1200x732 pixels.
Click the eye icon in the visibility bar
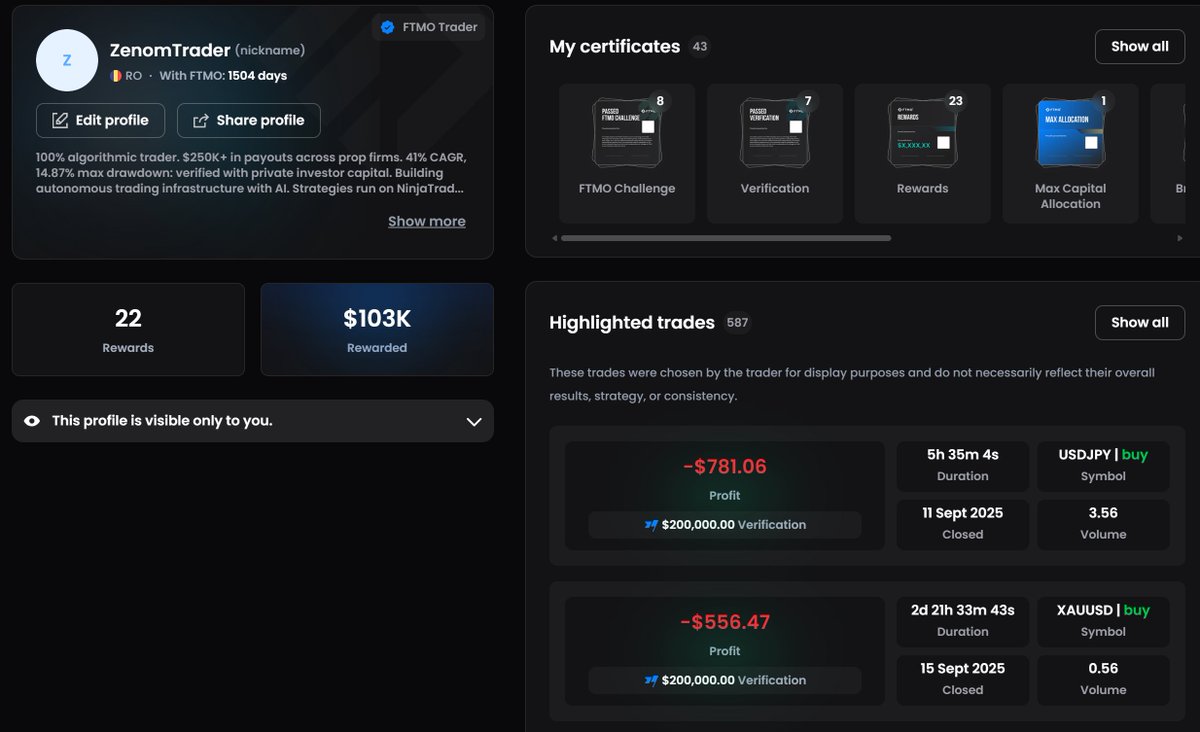coord(32,421)
